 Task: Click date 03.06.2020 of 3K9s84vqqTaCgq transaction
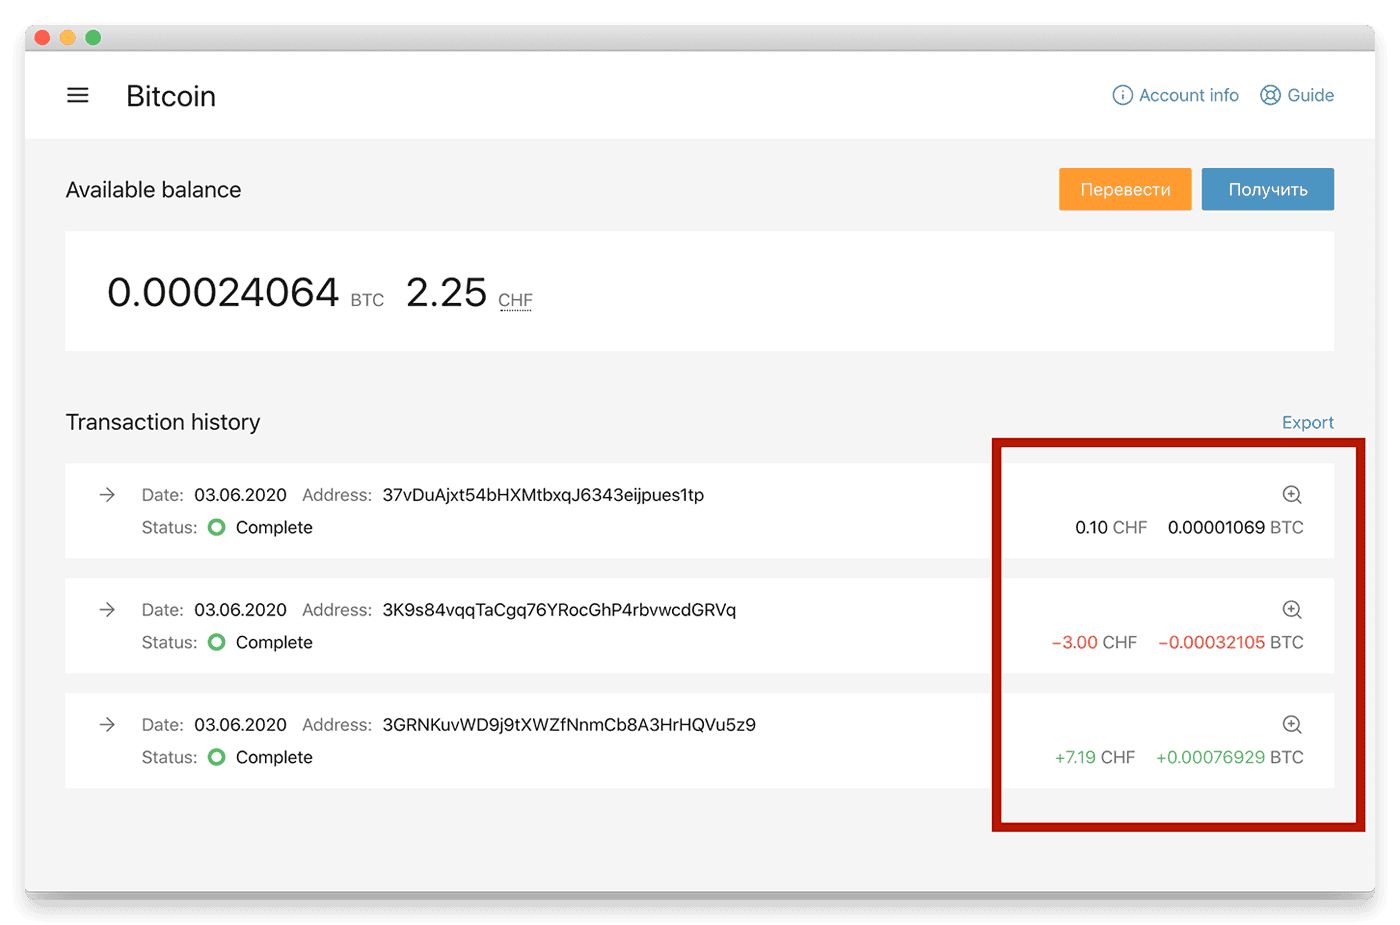pyautogui.click(x=240, y=610)
